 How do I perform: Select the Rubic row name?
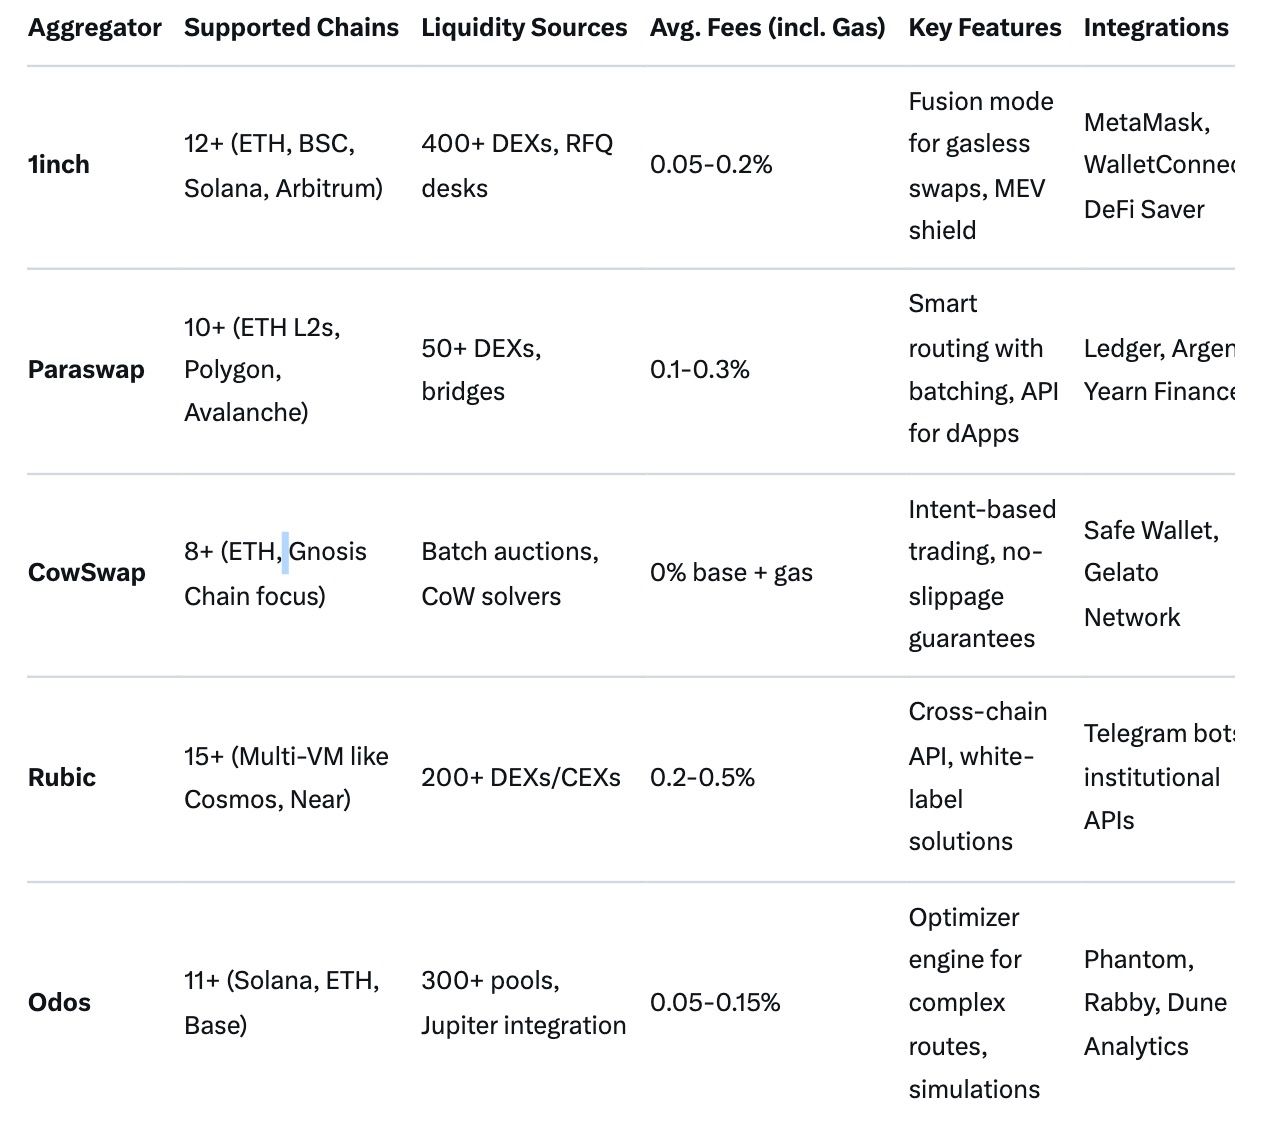62,778
